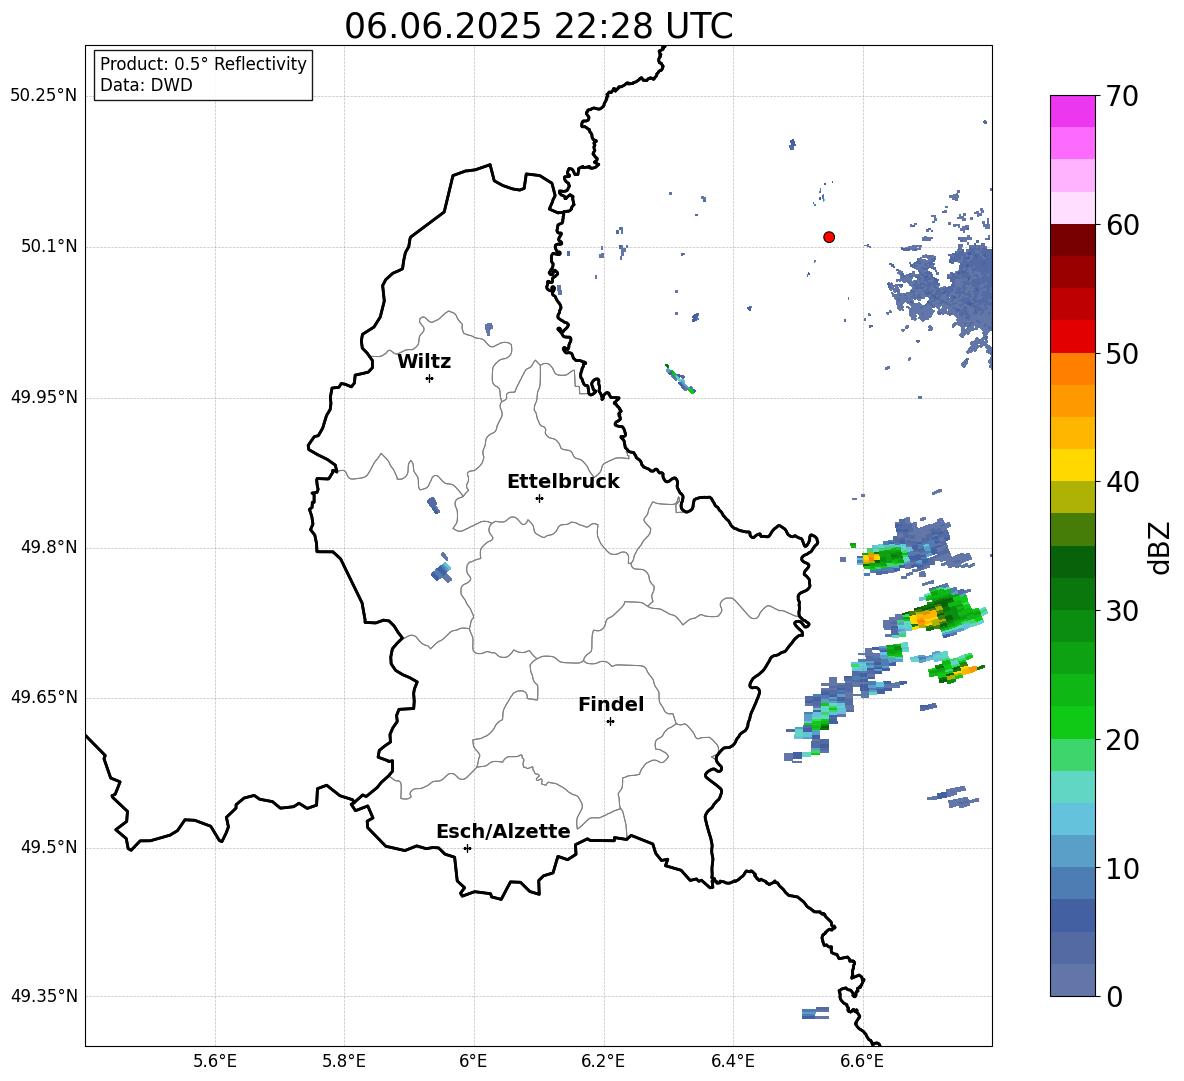This screenshot has height=1081, width=1184.
Task: Click the 49.65°N latitude label
Action: pyautogui.click(x=44, y=697)
